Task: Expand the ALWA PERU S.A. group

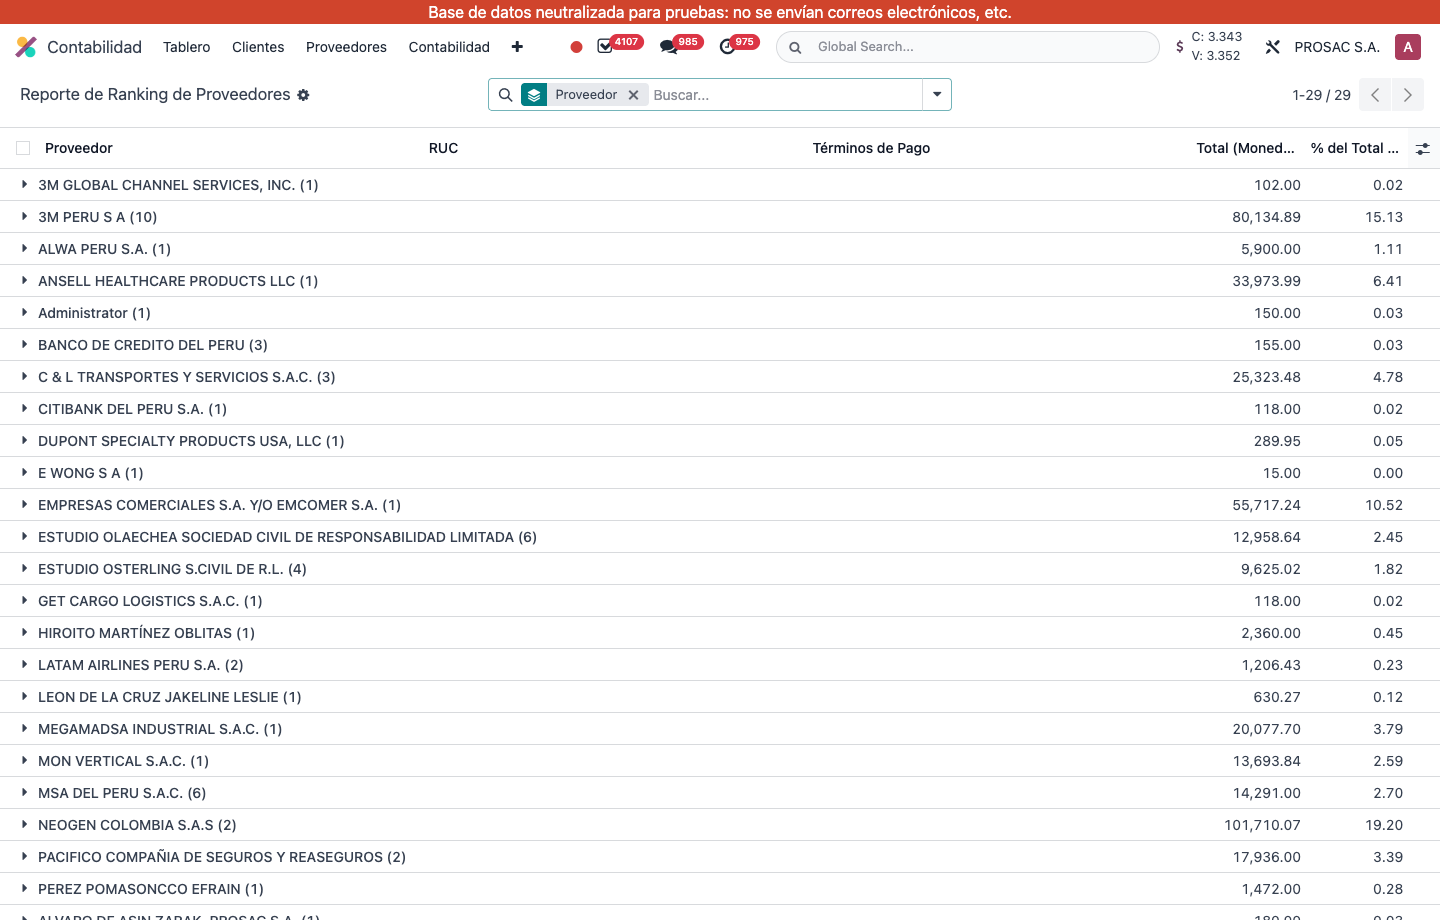Action: pos(24,249)
